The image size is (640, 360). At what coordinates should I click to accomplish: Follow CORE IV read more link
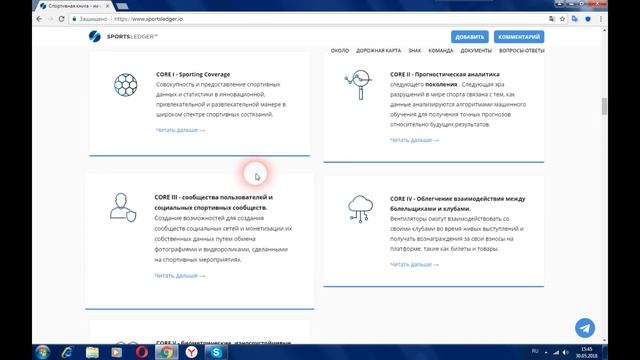click(414, 264)
